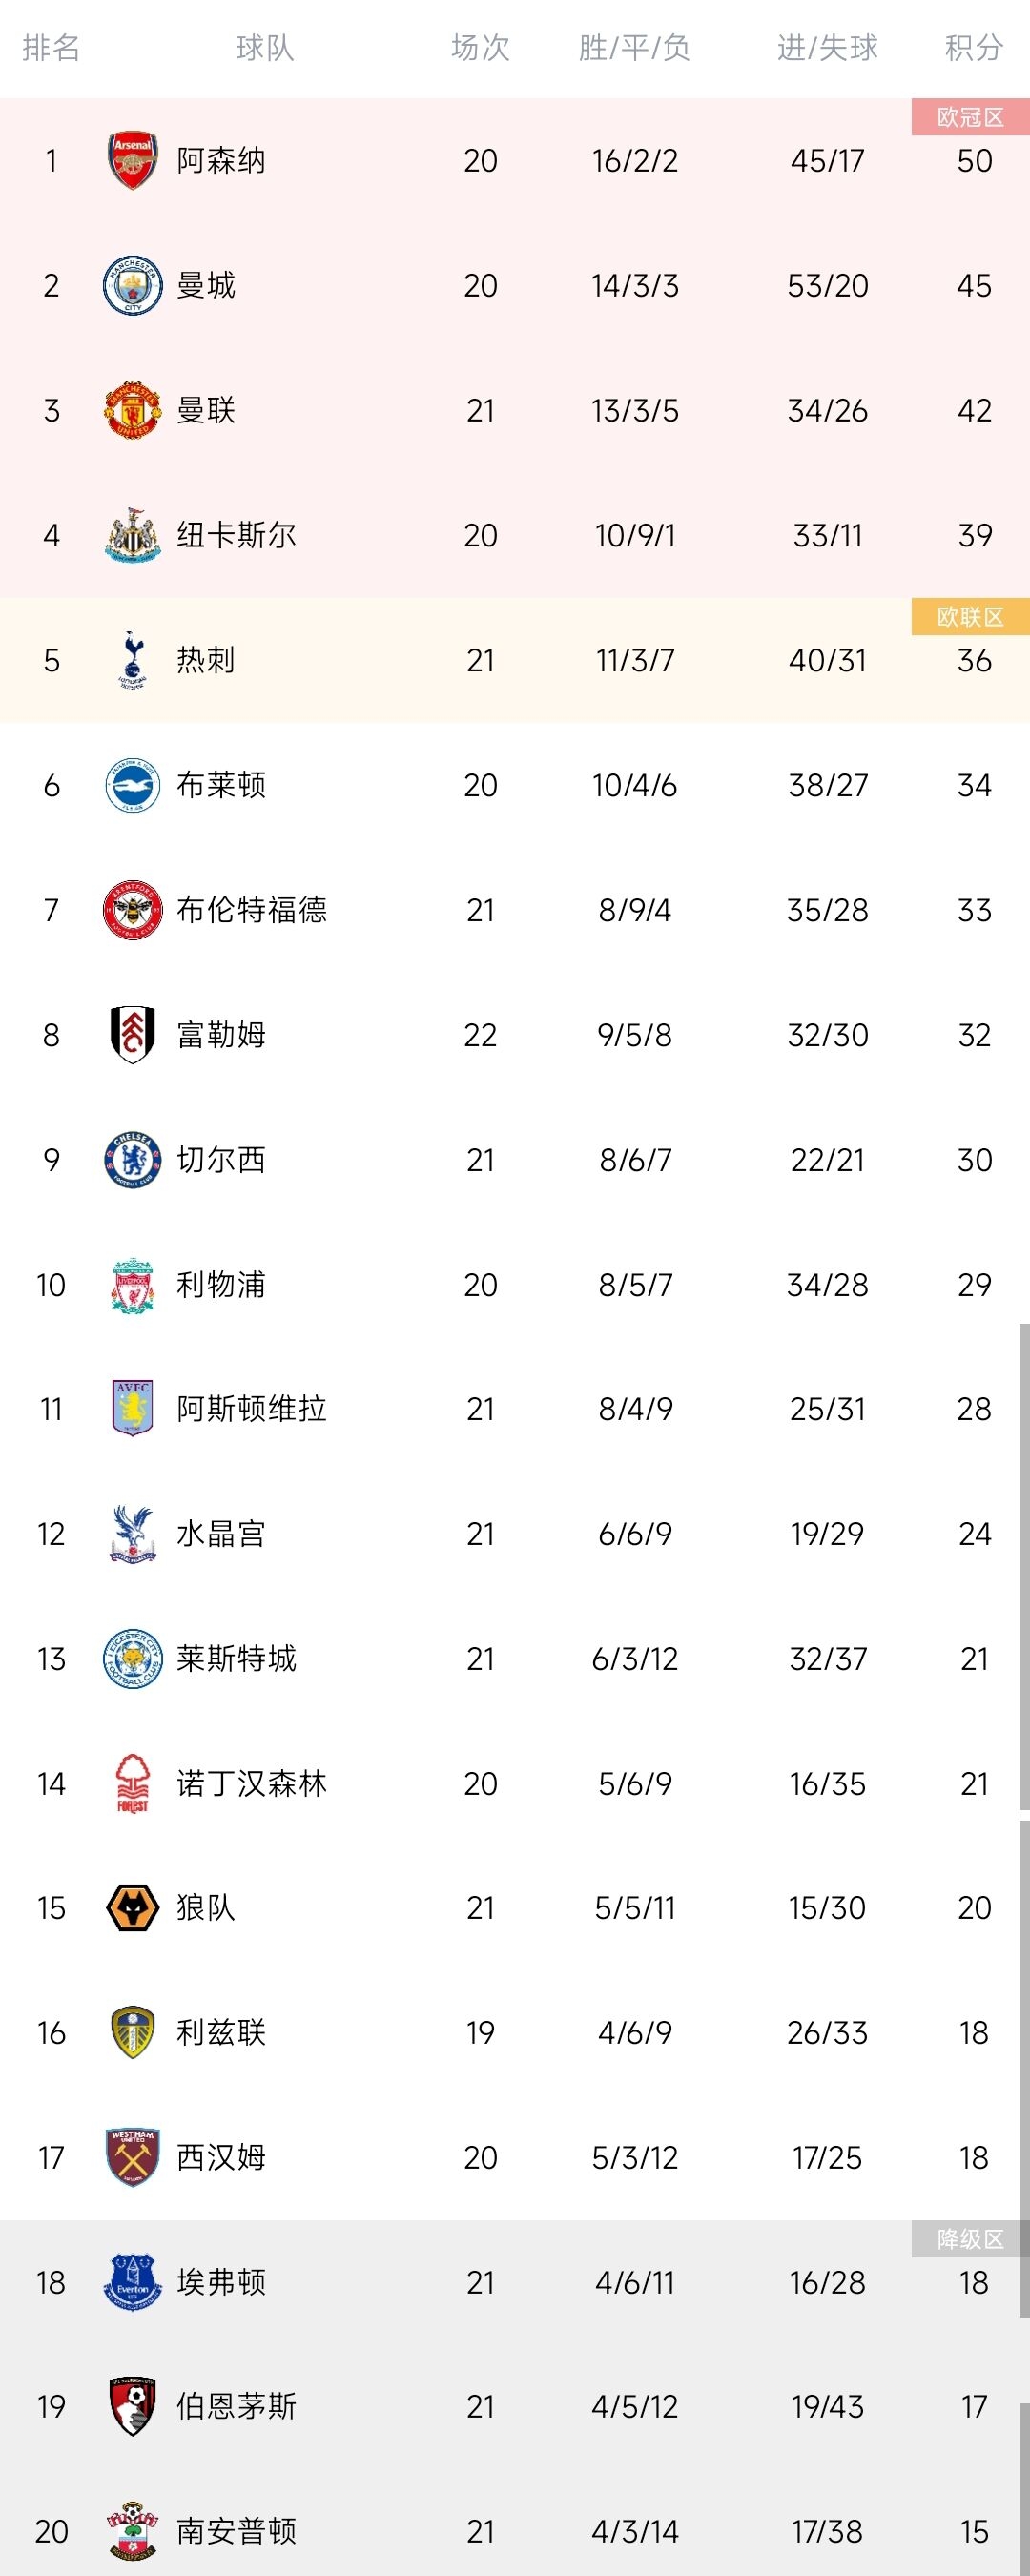
Task: Tap the Nottingham Forest tree logo
Action: pos(132,1783)
